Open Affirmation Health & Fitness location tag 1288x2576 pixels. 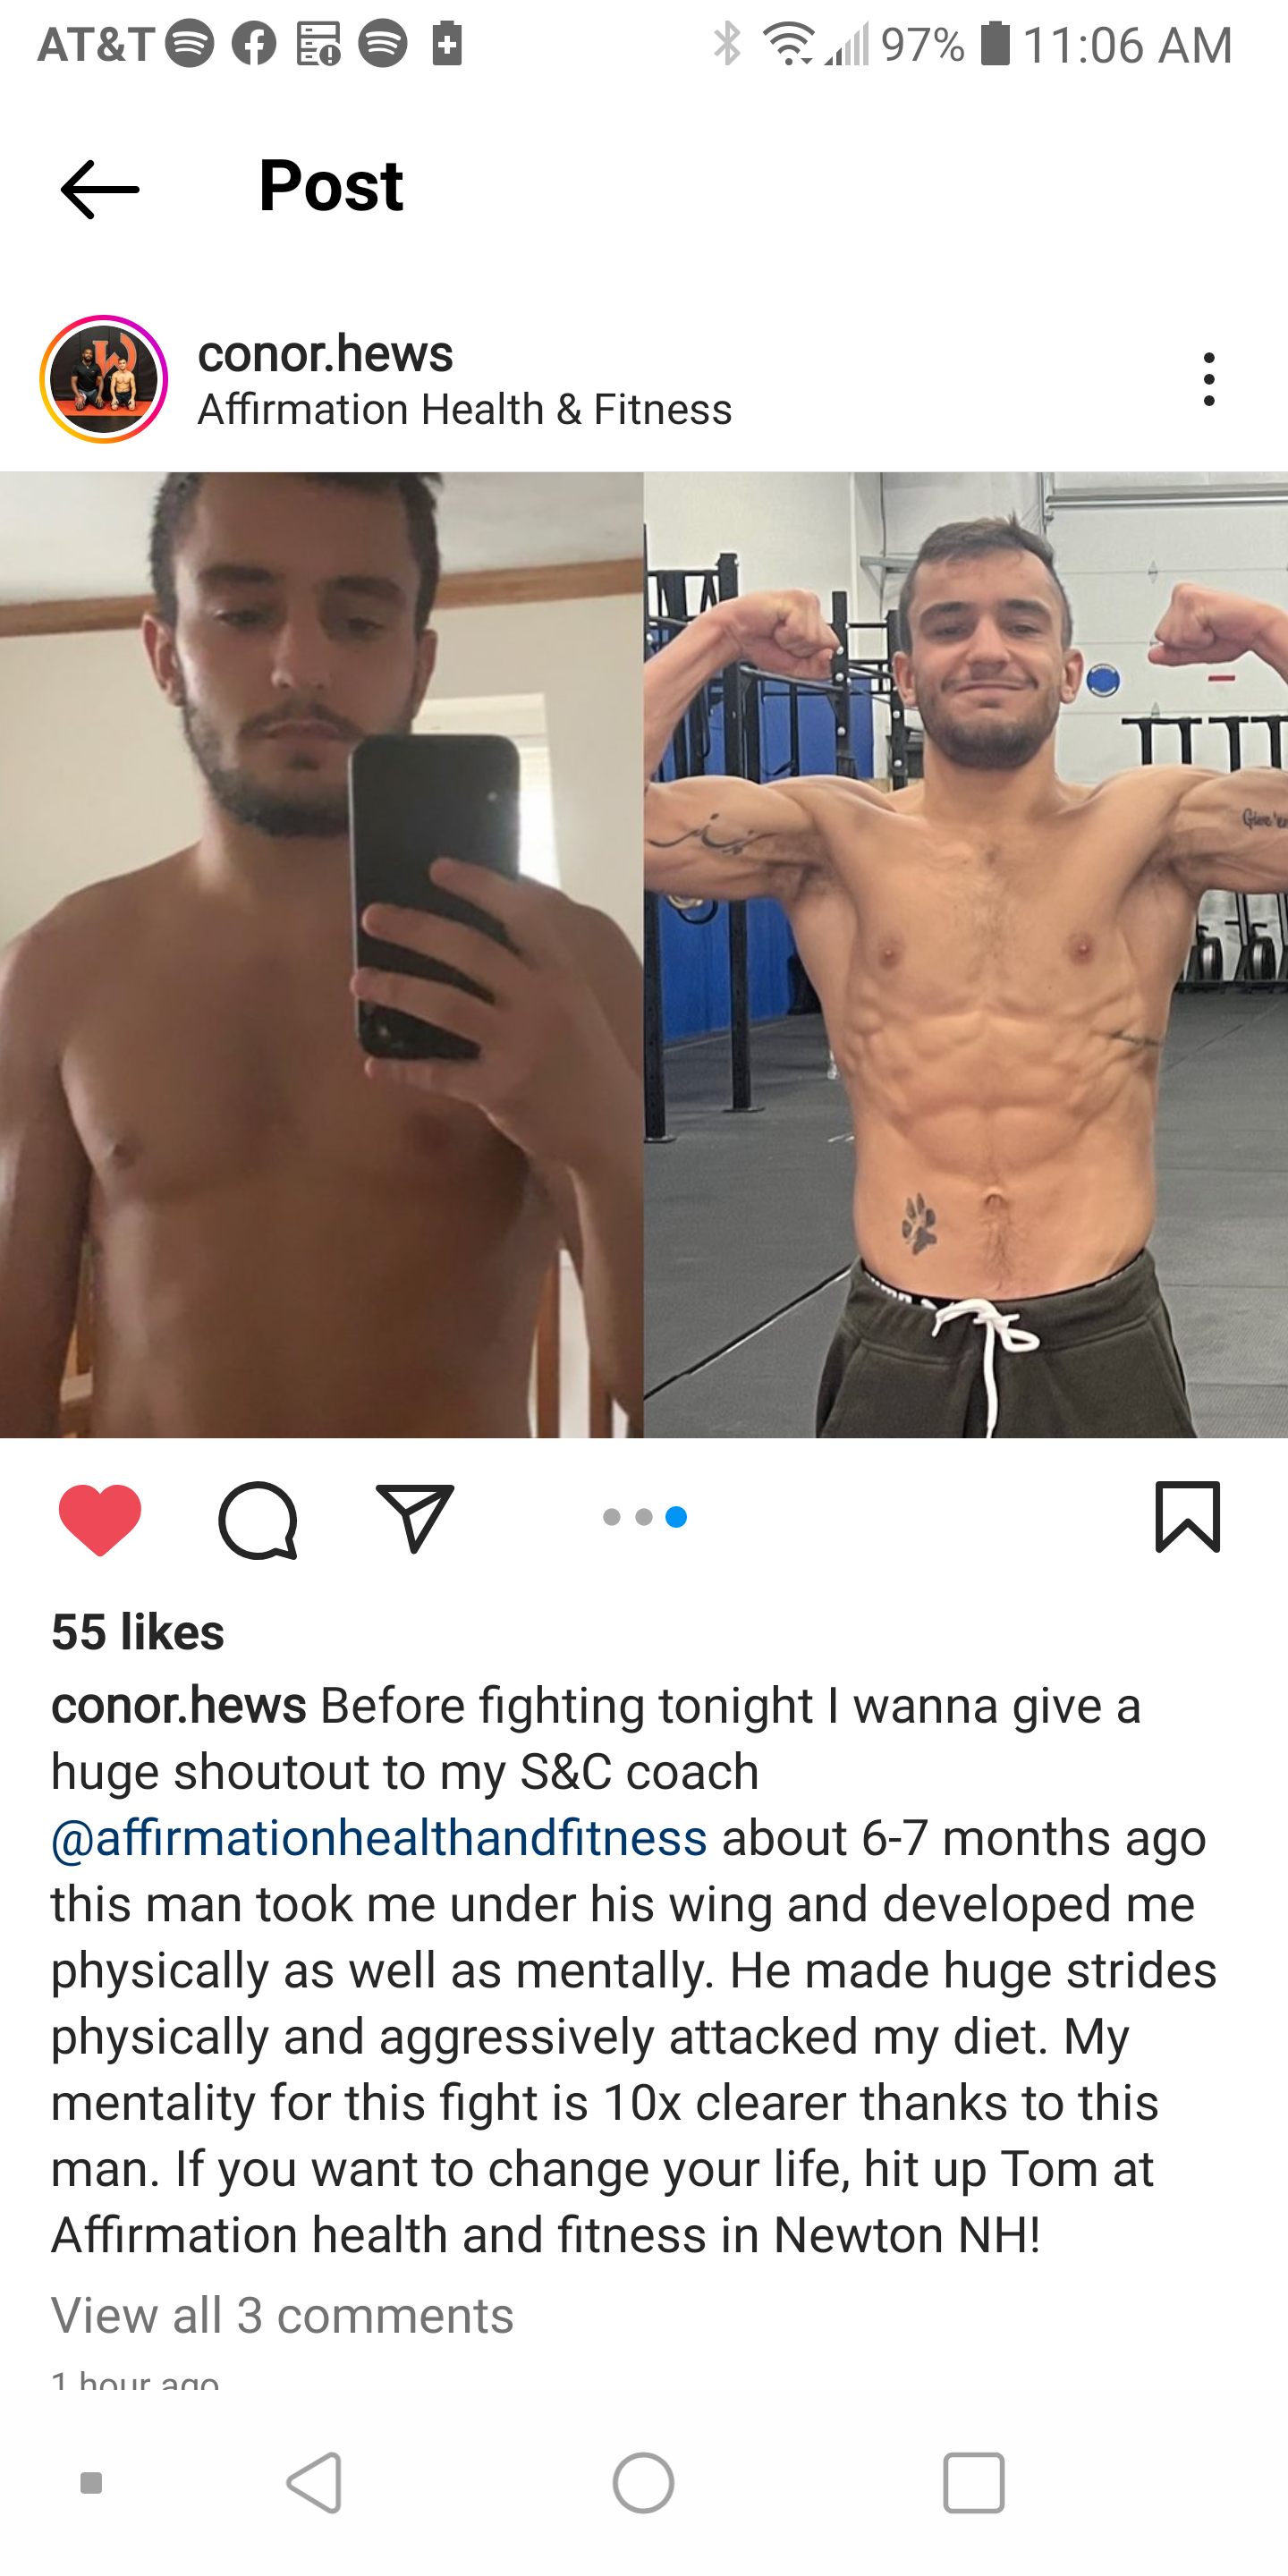[465, 409]
